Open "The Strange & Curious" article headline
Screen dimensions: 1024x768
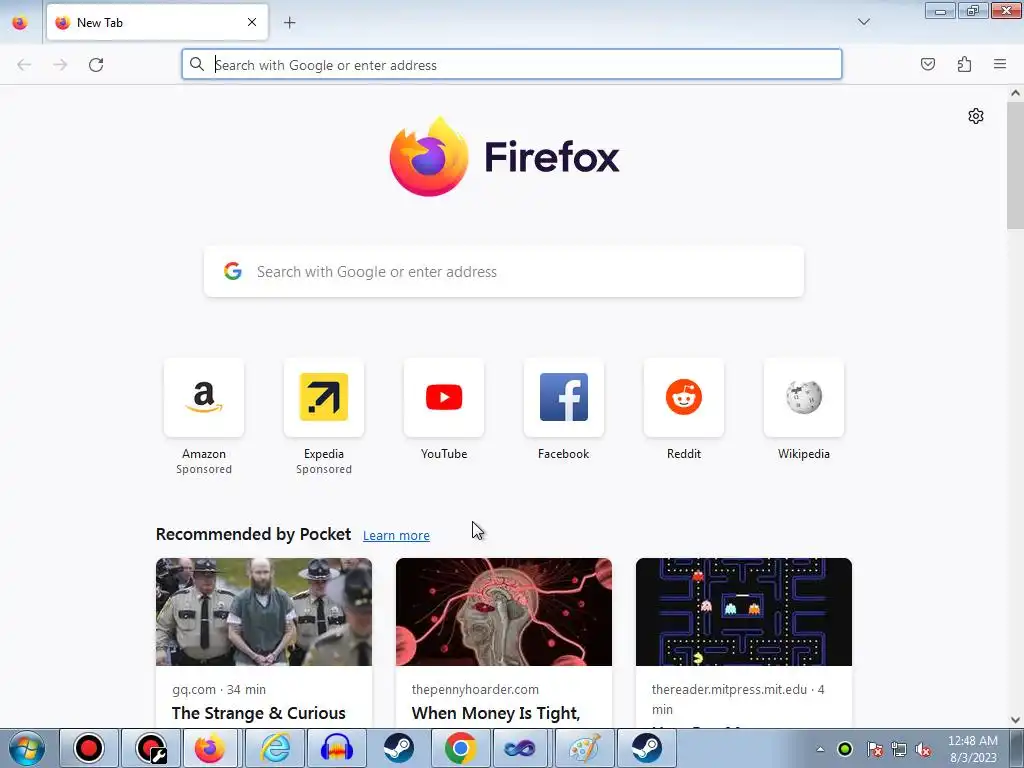pos(259,713)
